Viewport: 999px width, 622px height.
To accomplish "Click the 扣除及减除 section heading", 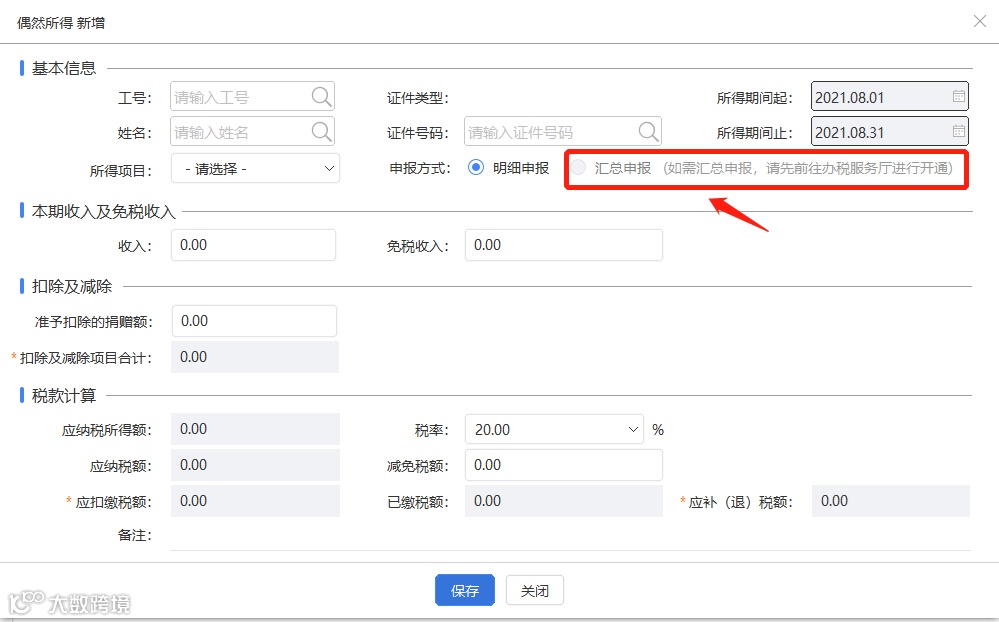I will 72,287.
